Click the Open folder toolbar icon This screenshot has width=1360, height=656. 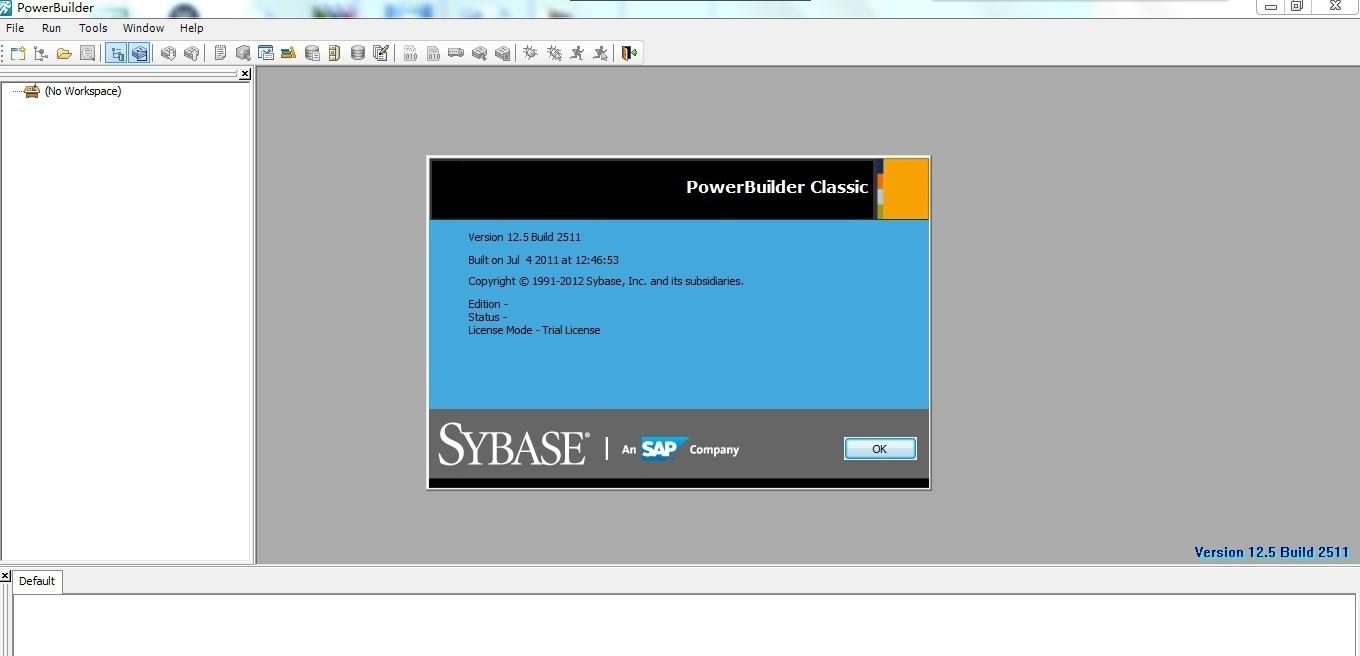pos(64,53)
